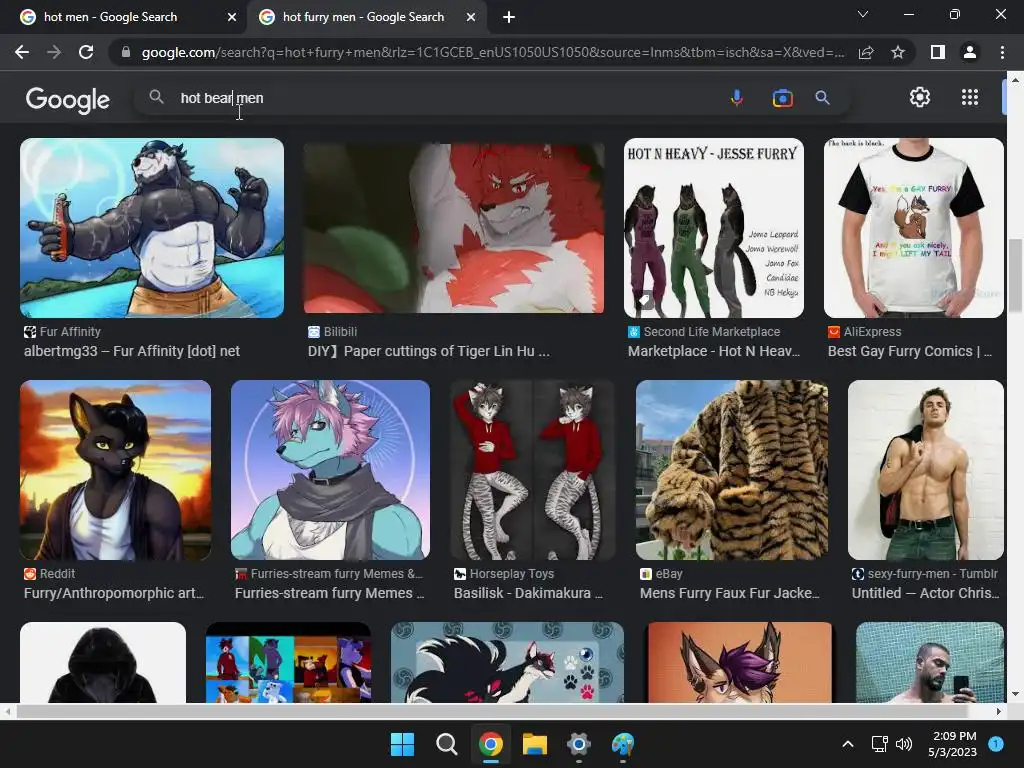
Task: Open a new browser tab
Action: (x=509, y=17)
